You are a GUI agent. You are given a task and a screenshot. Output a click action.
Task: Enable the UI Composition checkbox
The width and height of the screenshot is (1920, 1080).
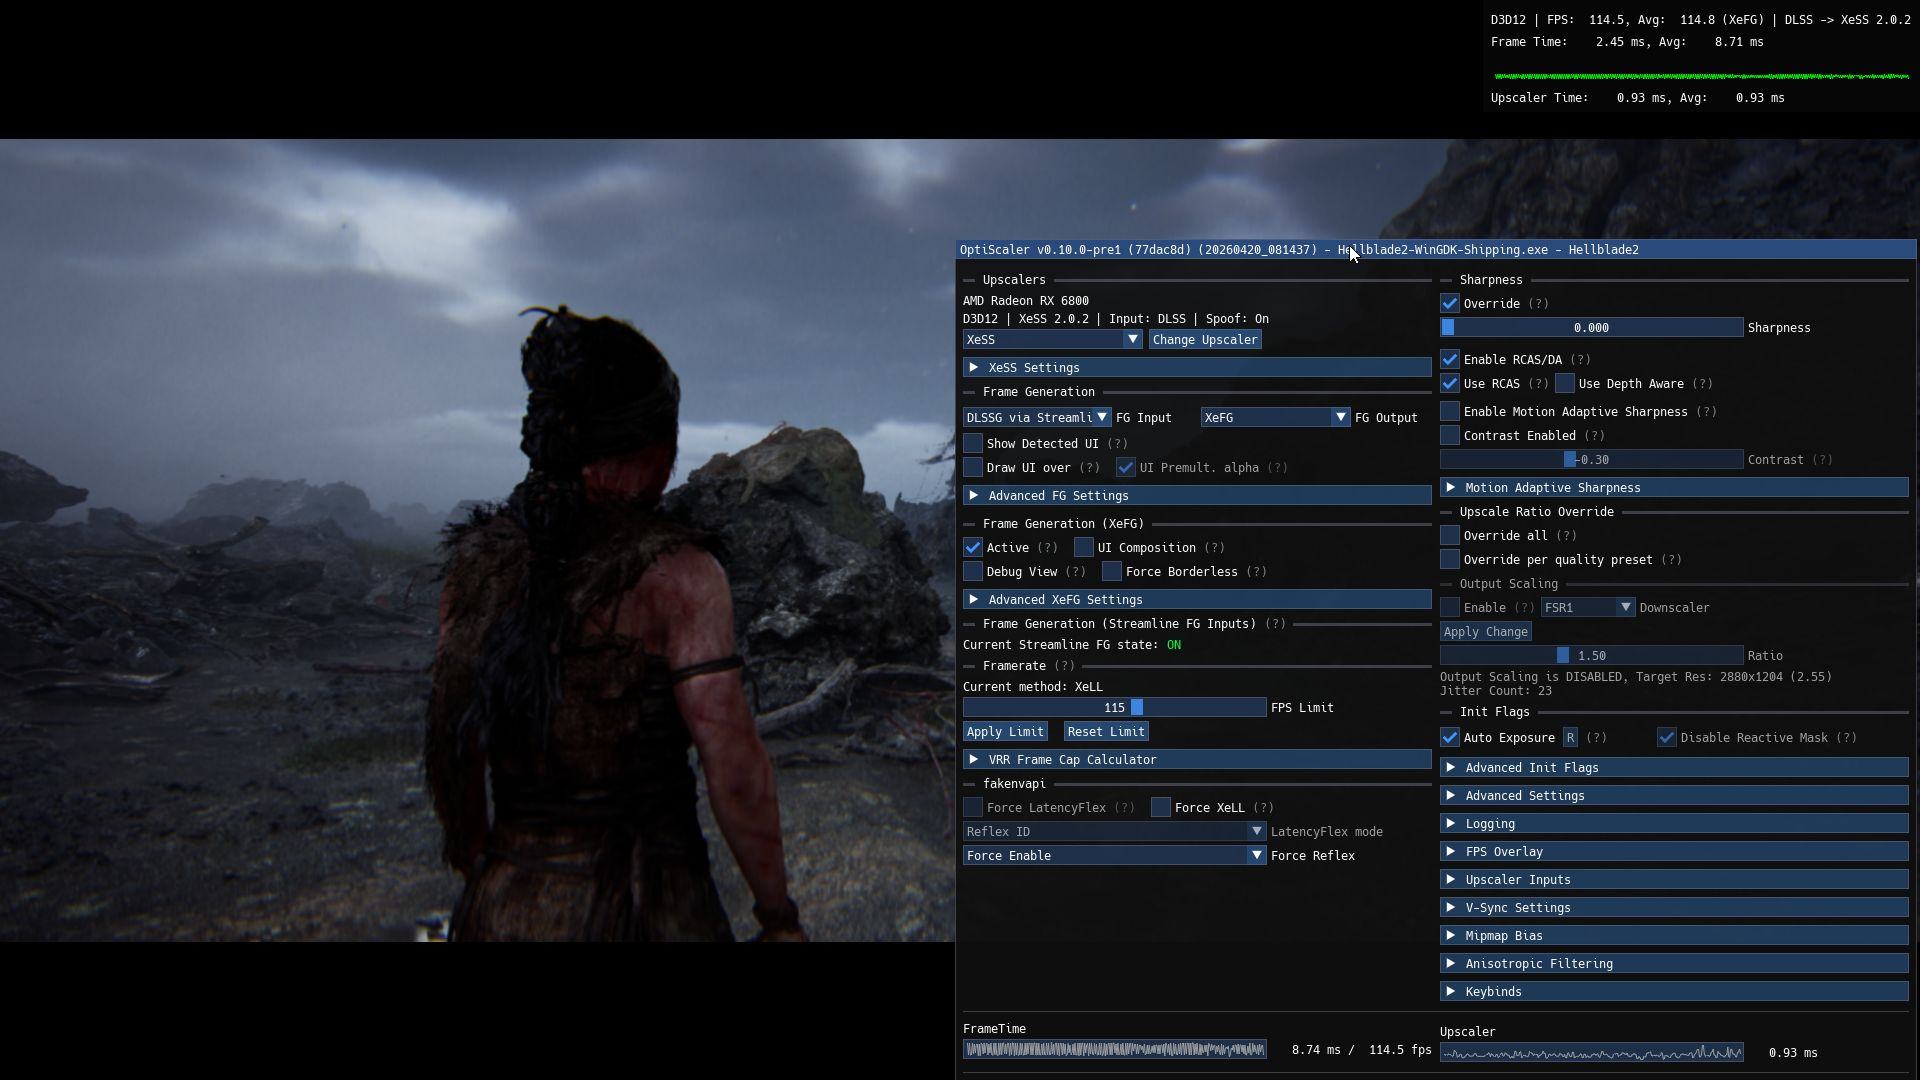(x=1084, y=548)
